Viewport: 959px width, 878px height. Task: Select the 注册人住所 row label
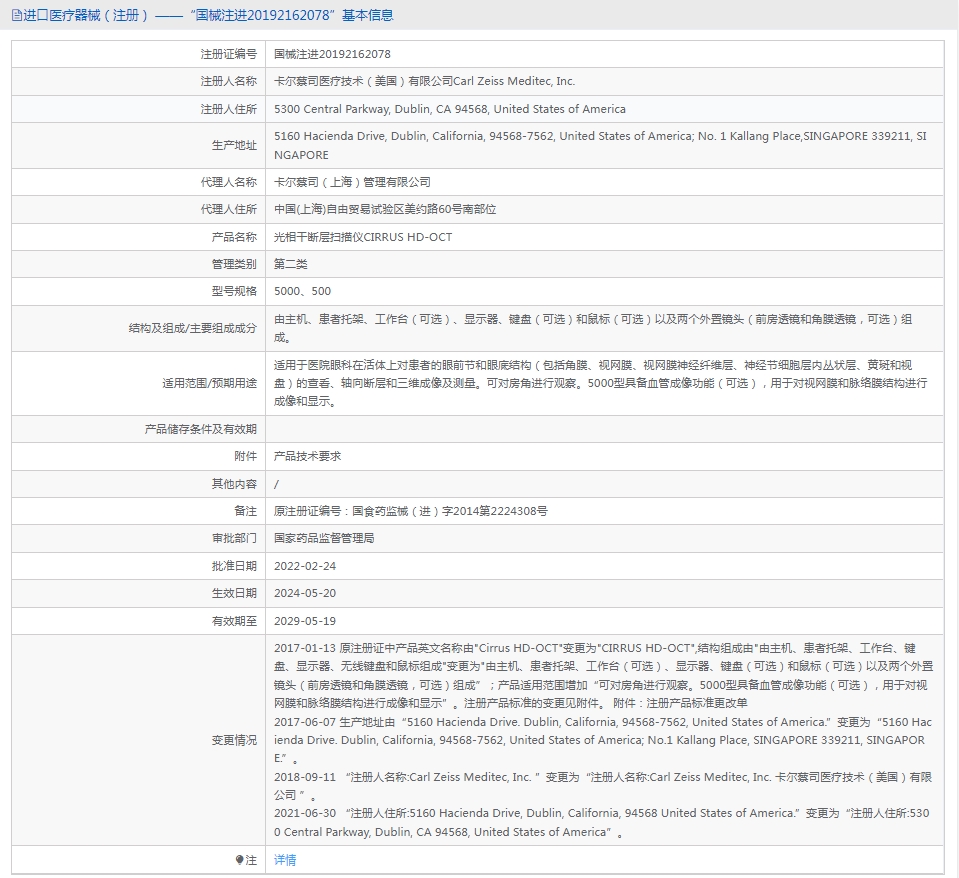[229, 109]
